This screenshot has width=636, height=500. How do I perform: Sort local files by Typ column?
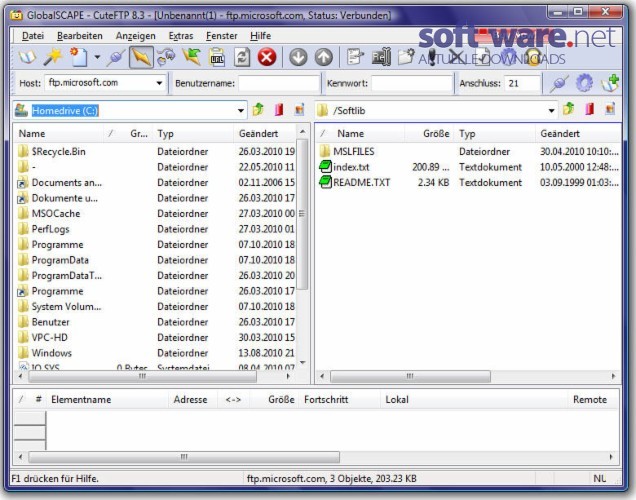[194, 133]
